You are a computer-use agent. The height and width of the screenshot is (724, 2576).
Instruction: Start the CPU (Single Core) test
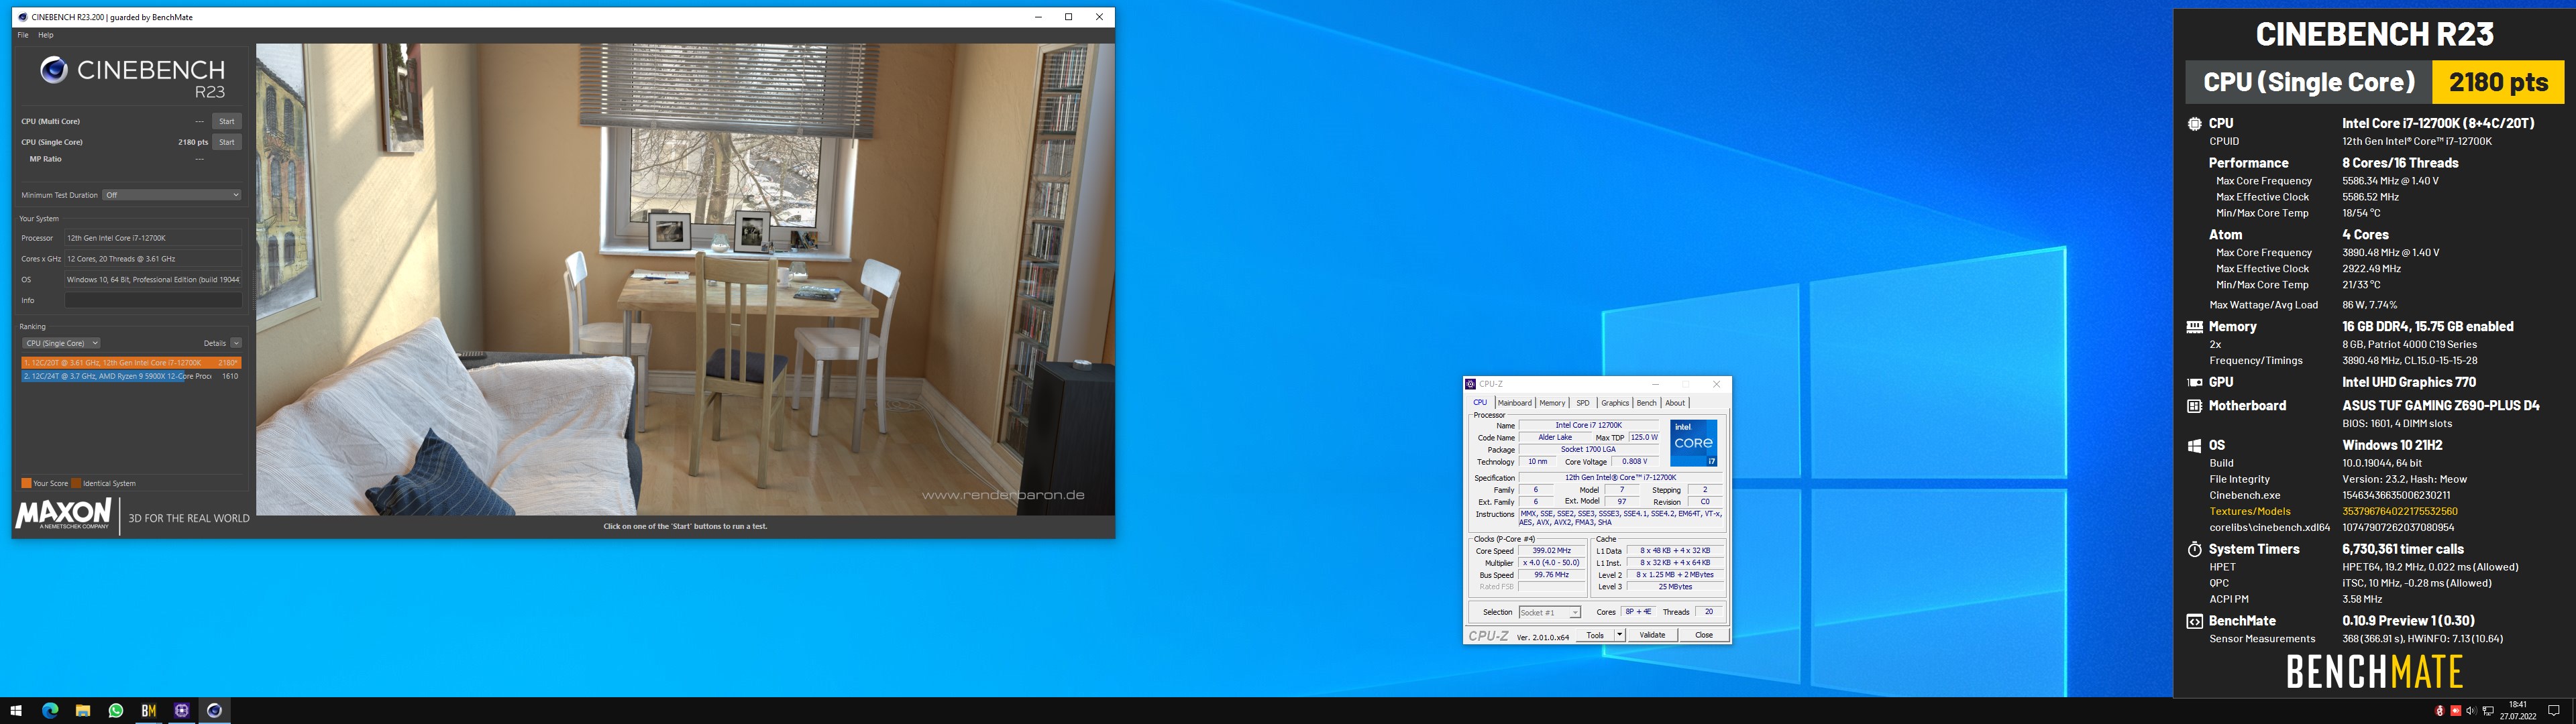click(227, 142)
